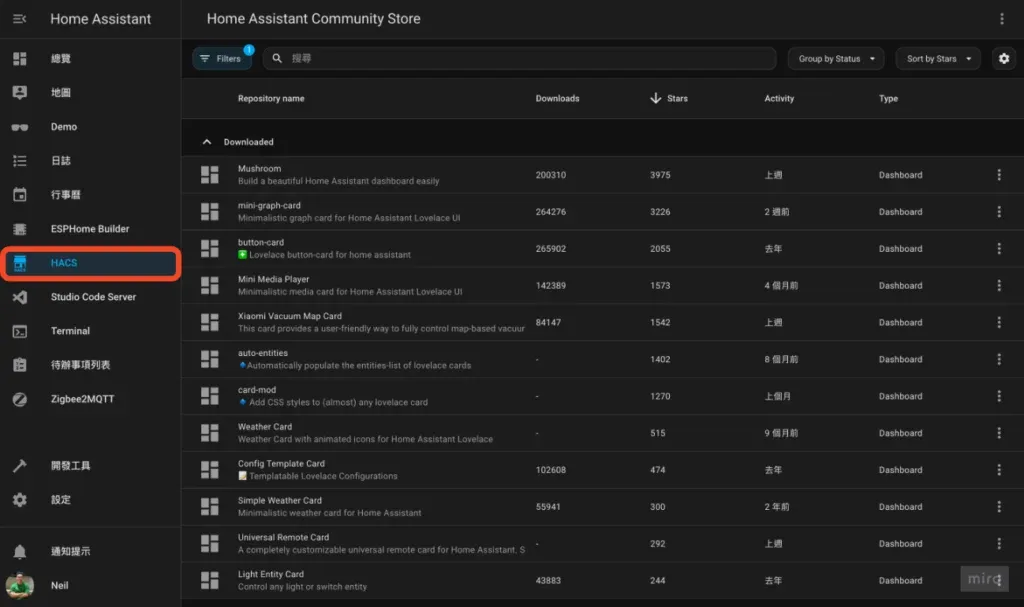The image size is (1024, 607).
Task: Collapse the sidebar using the menu icon
Action: [20, 19]
